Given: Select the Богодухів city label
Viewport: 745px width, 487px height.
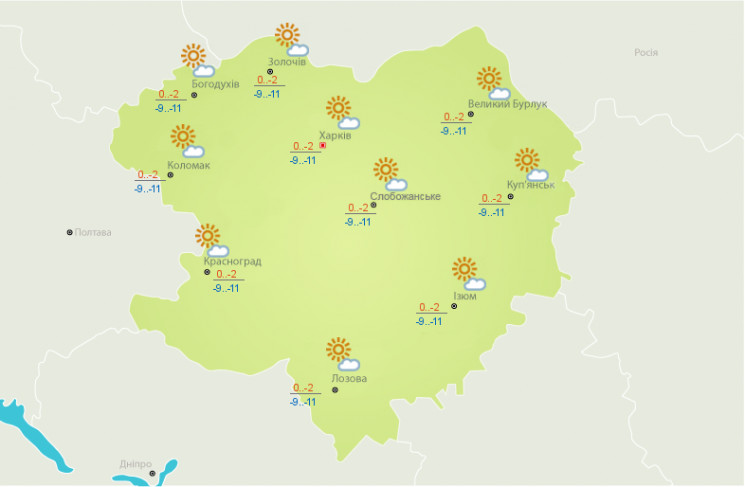Looking at the screenshot, I should pos(215,84).
